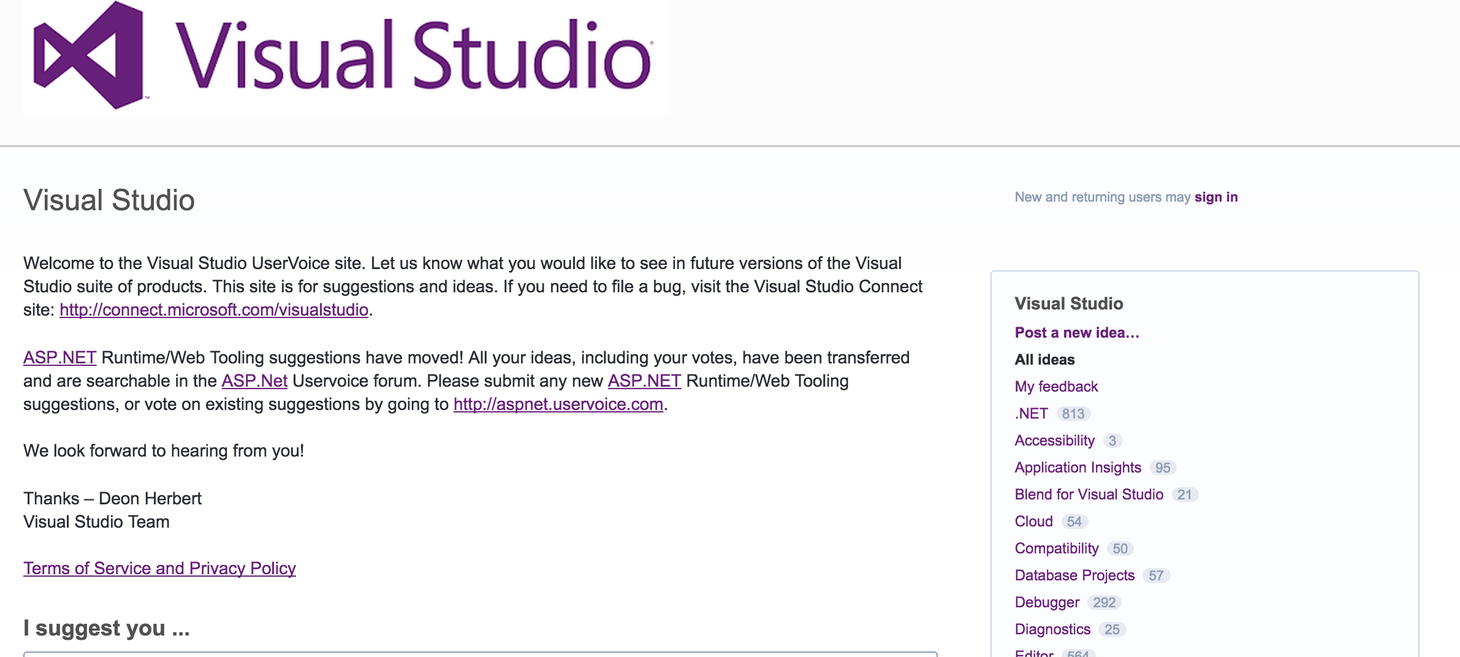1460x657 pixels.
Task: Select the Compatibility category
Action: (x=1056, y=548)
